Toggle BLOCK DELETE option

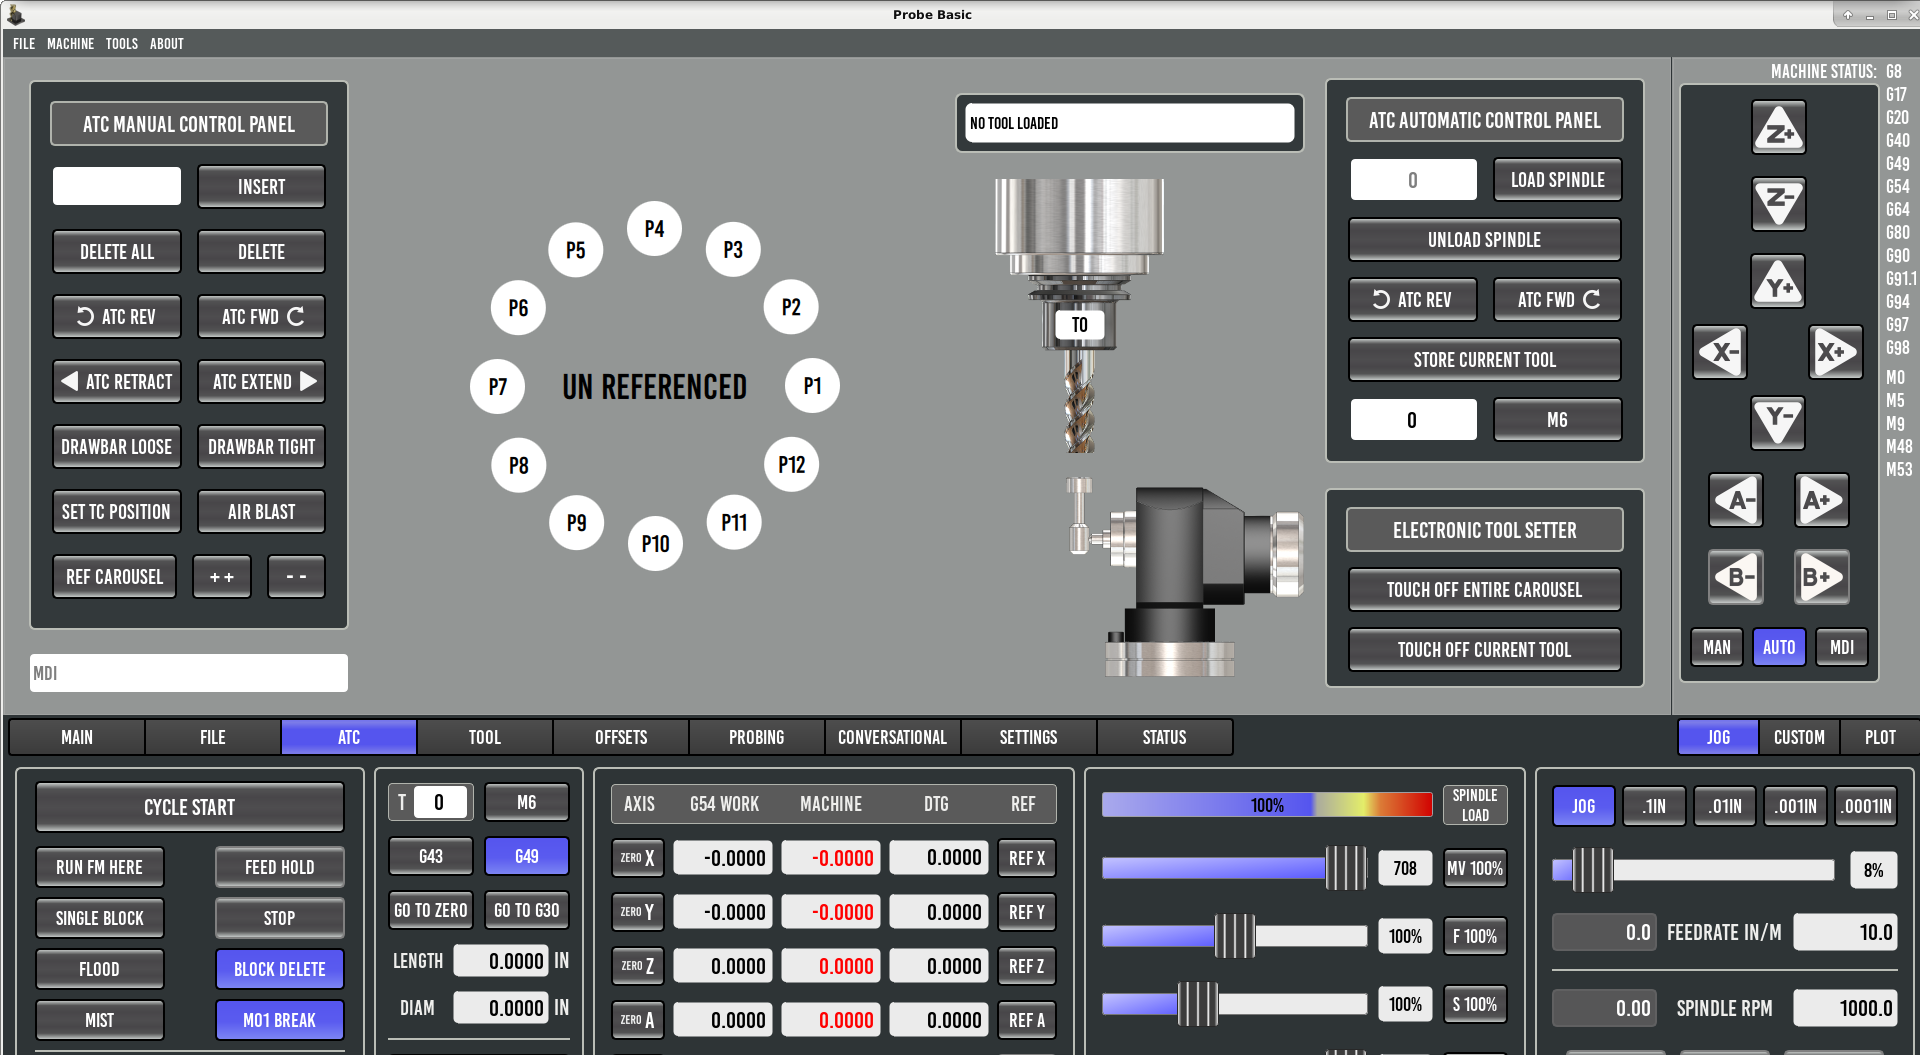point(280,968)
